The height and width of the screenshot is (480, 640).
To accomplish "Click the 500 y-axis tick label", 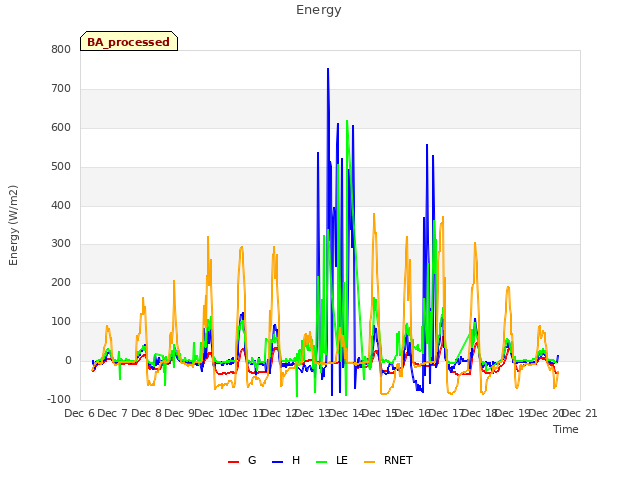I will 61,167.
